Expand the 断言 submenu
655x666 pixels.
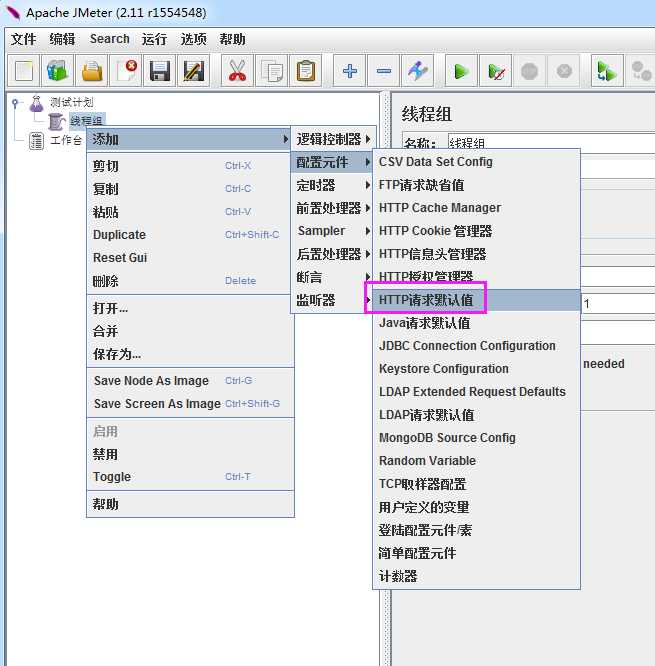pos(332,277)
